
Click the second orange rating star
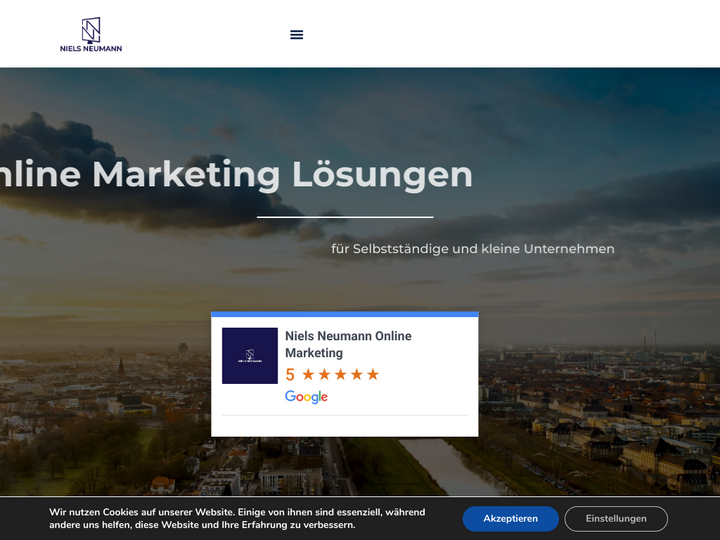coord(324,375)
